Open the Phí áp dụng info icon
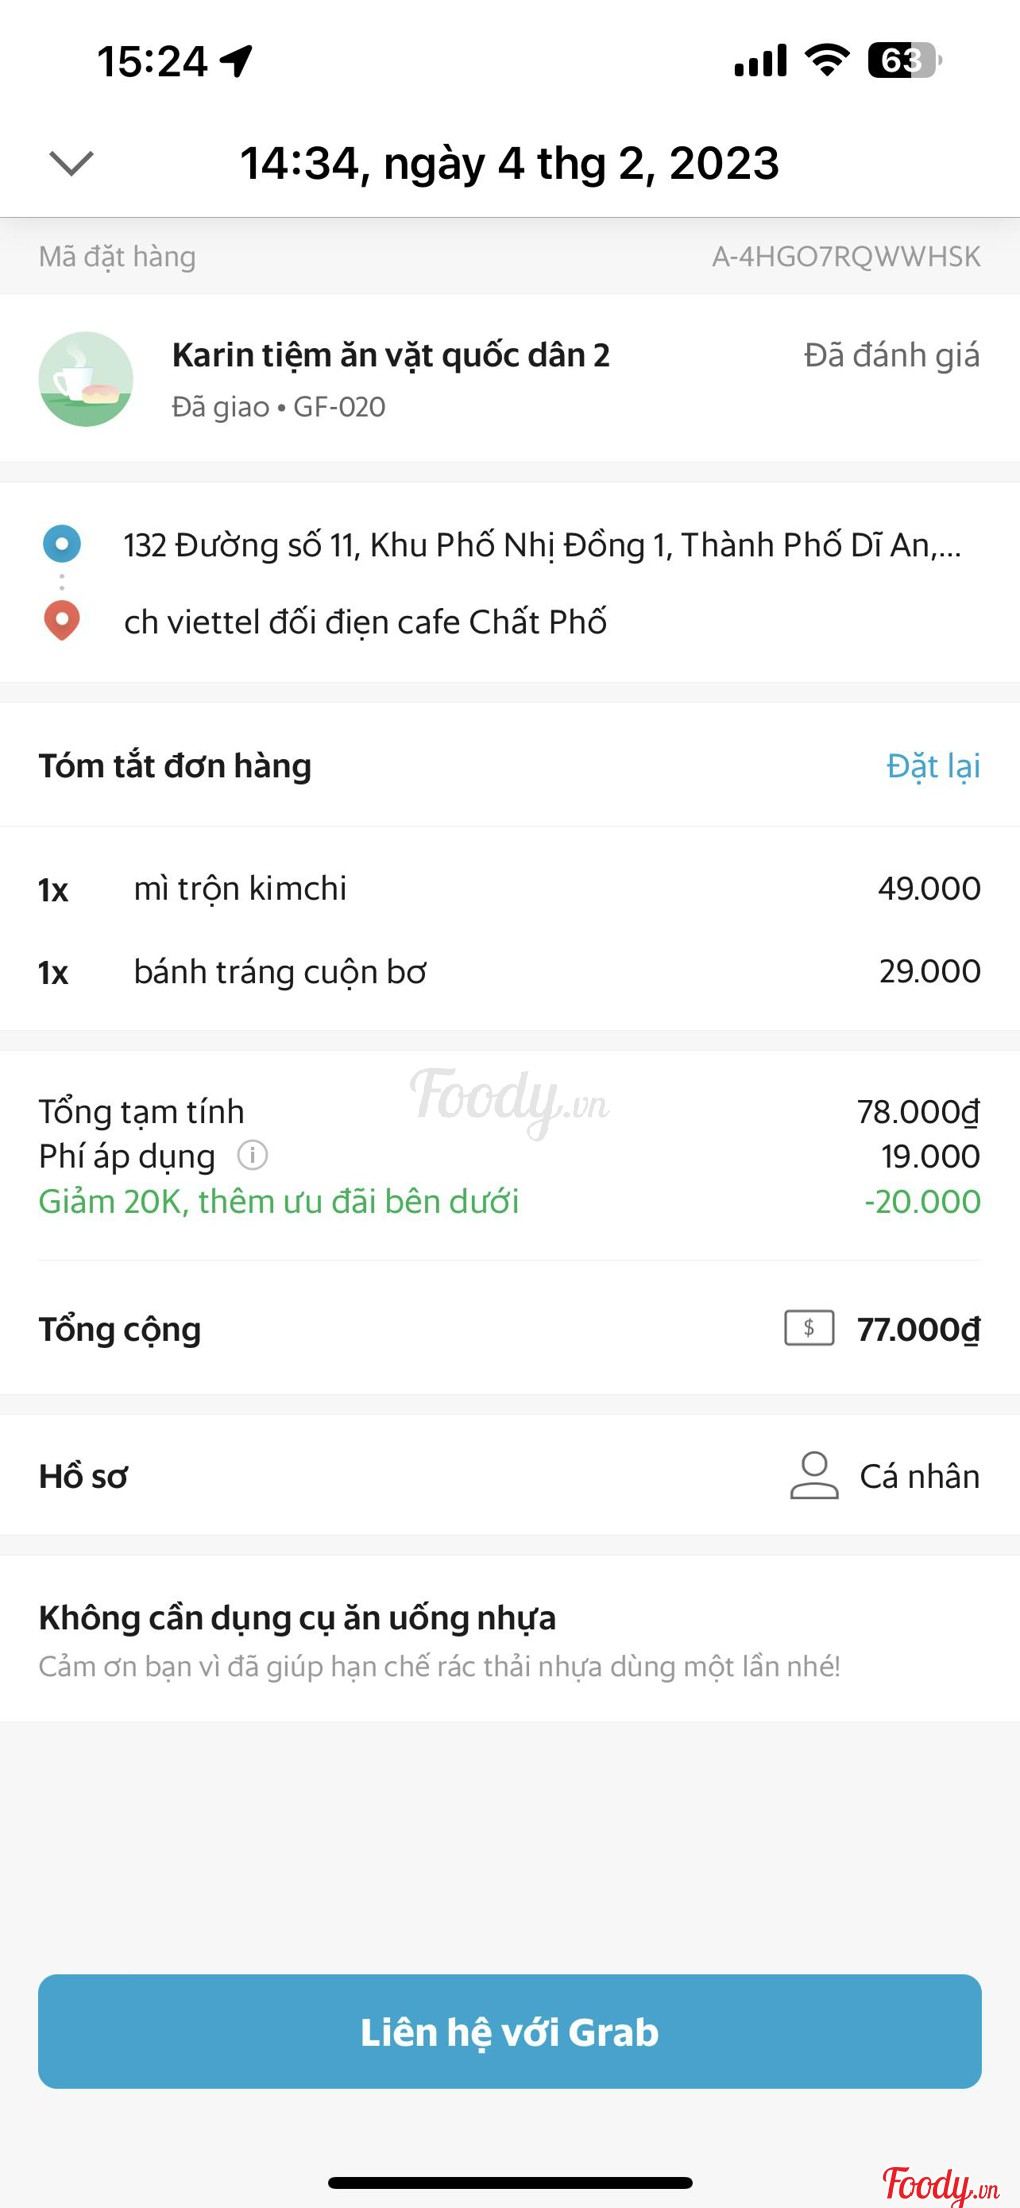Image resolution: width=1020 pixels, height=2208 pixels. (x=252, y=1156)
